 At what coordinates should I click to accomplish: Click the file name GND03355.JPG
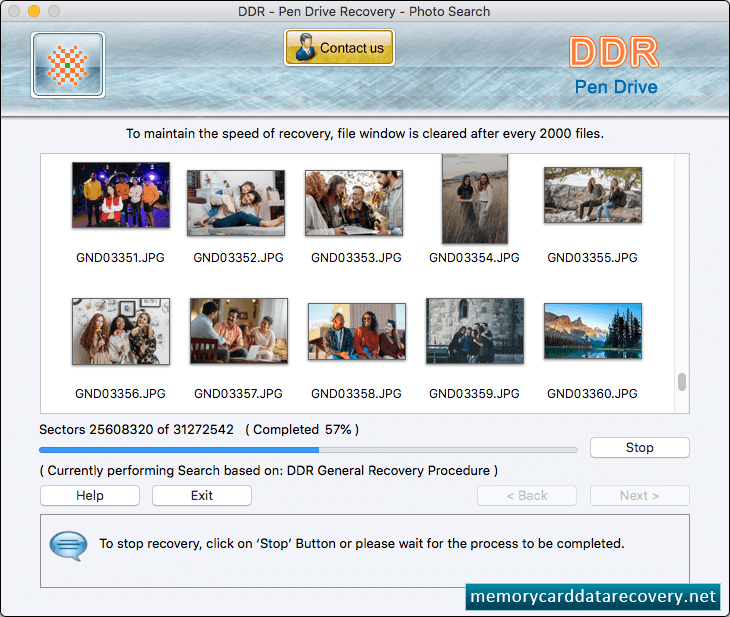point(592,258)
